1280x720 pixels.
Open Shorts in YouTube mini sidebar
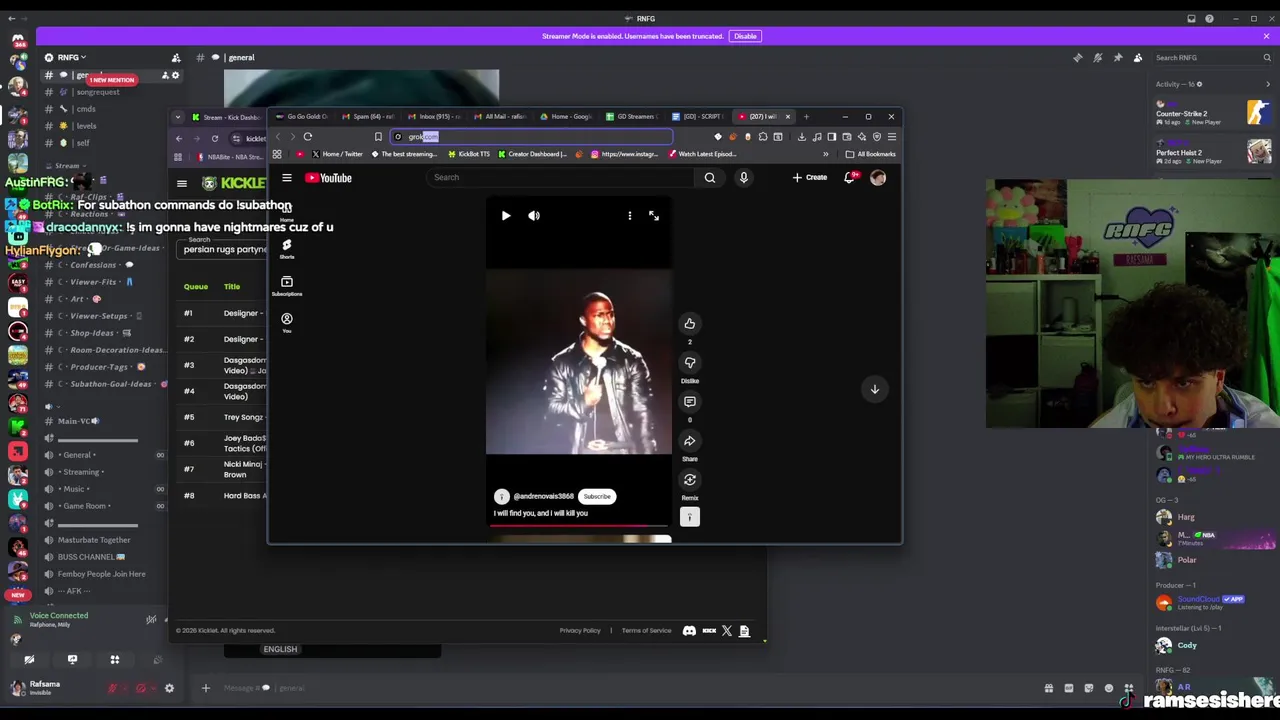click(x=287, y=248)
